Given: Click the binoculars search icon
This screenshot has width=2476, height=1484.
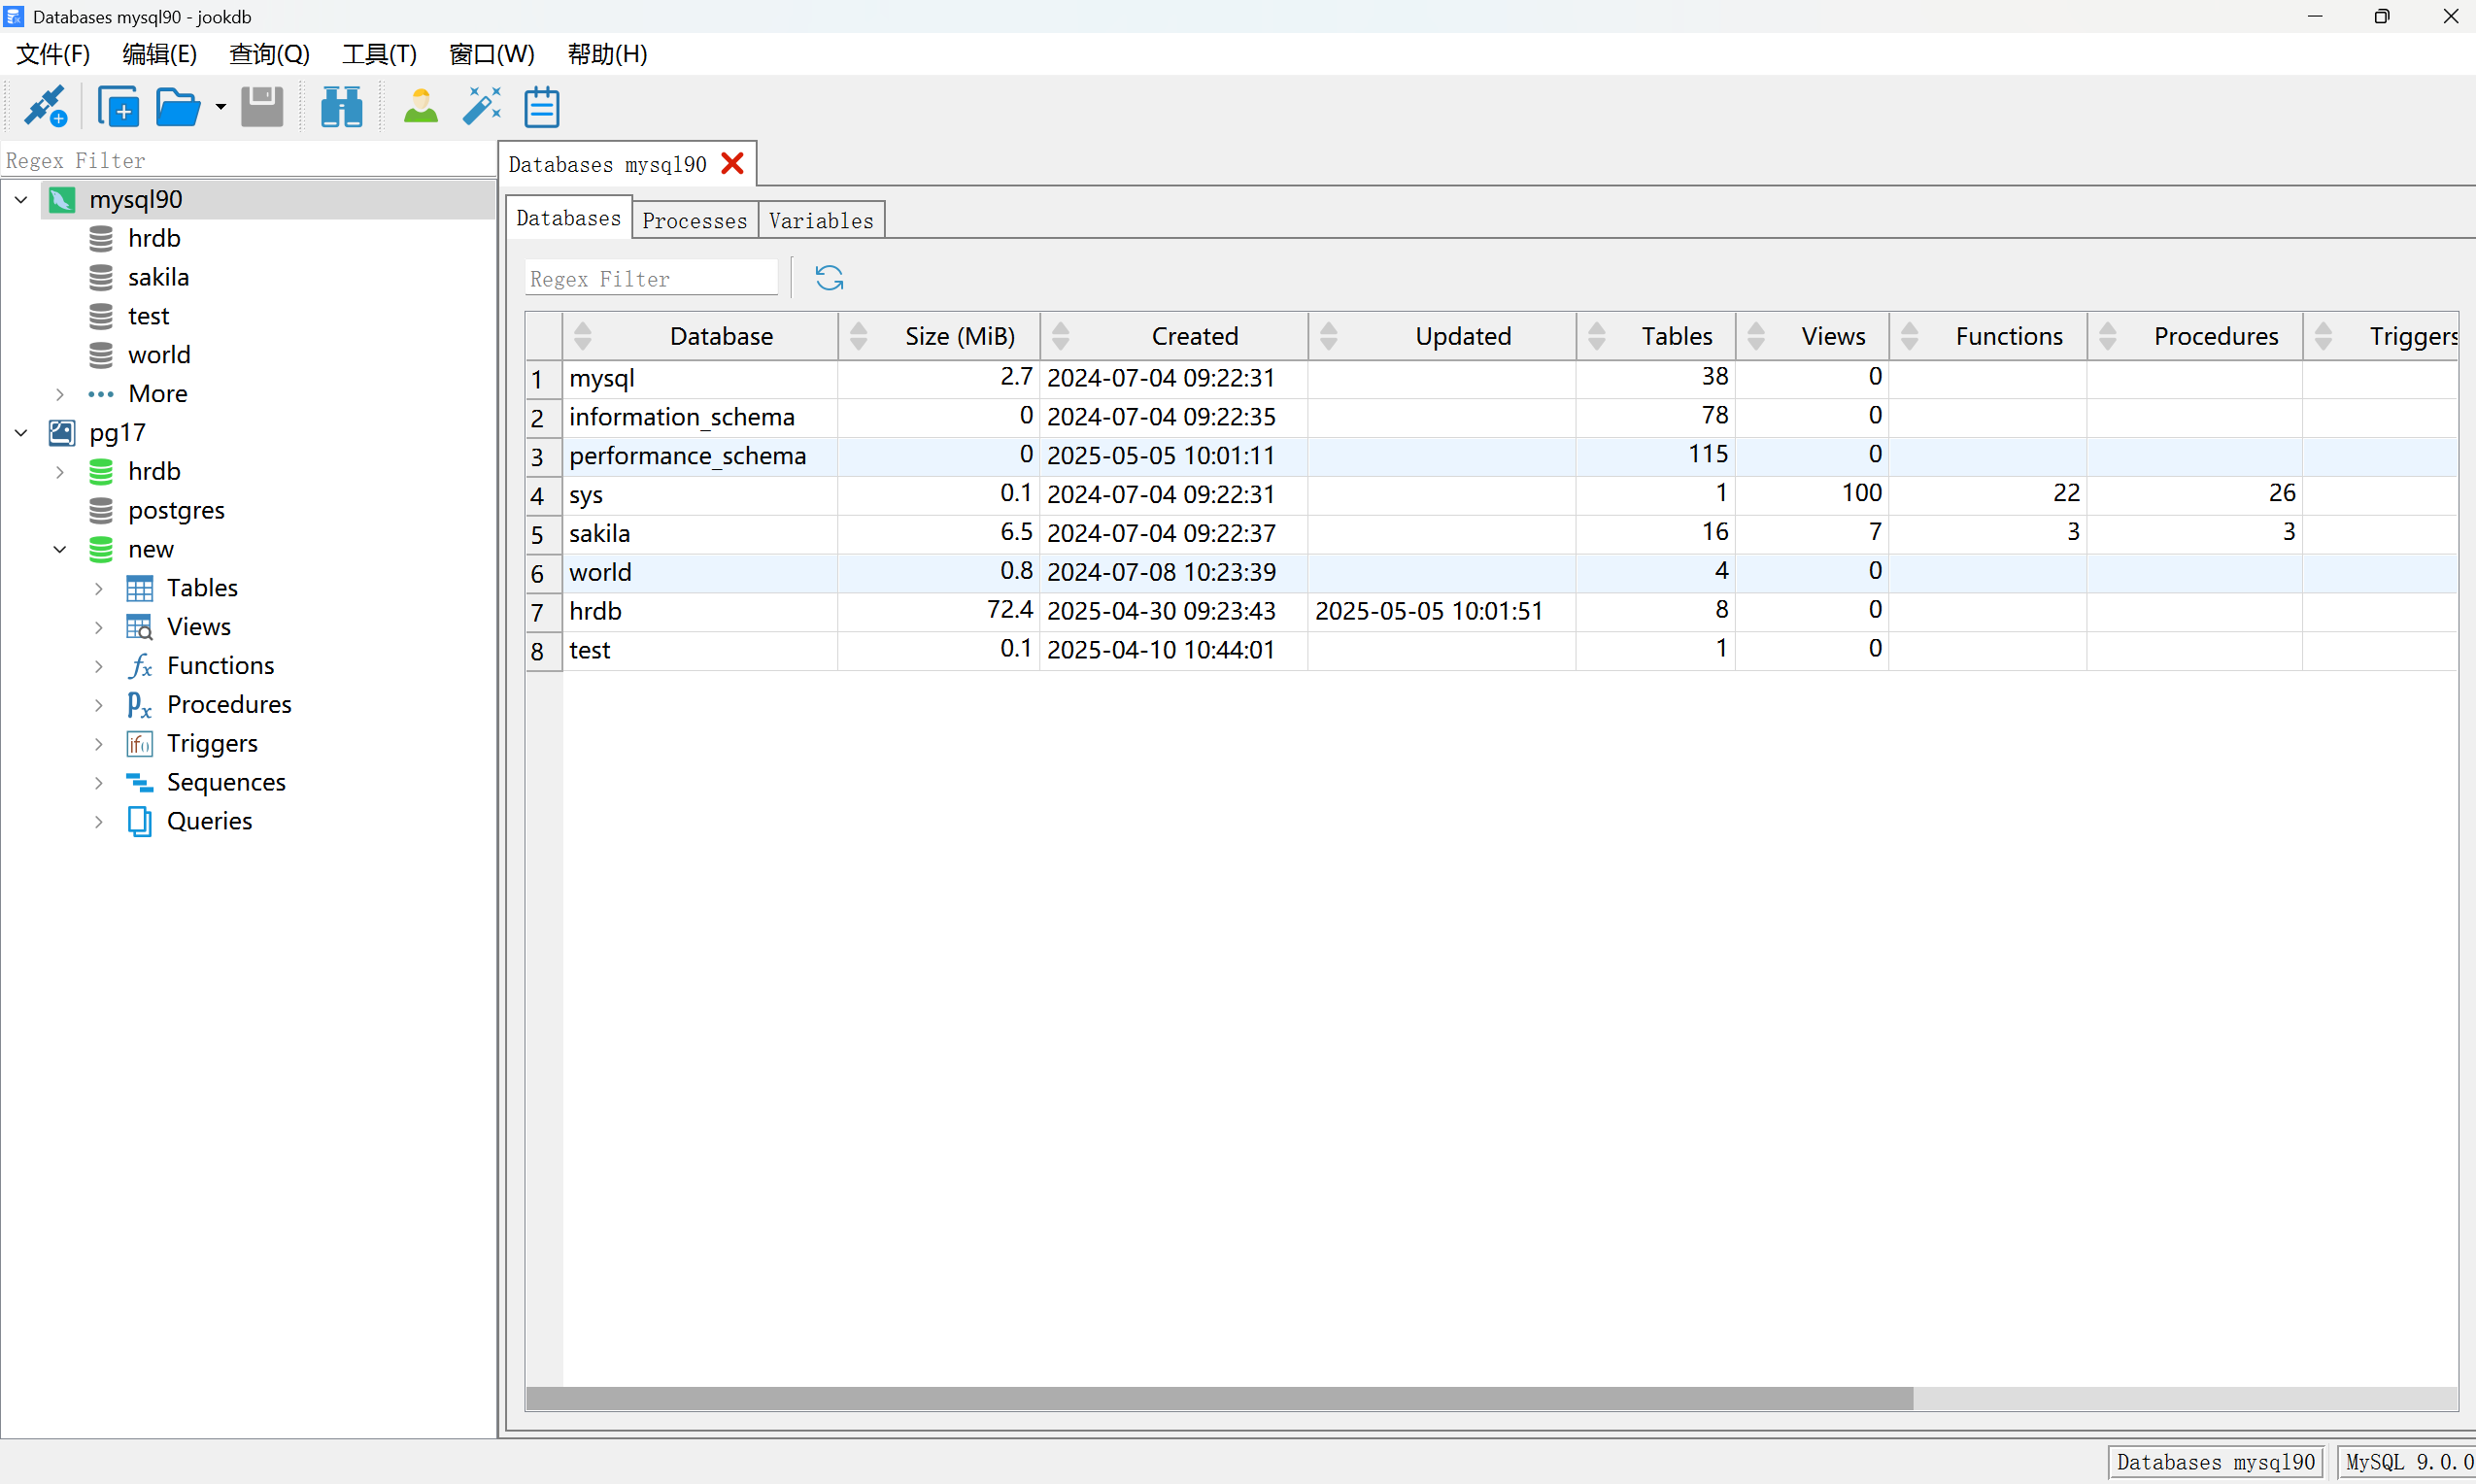Looking at the screenshot, I should (341, 106).
